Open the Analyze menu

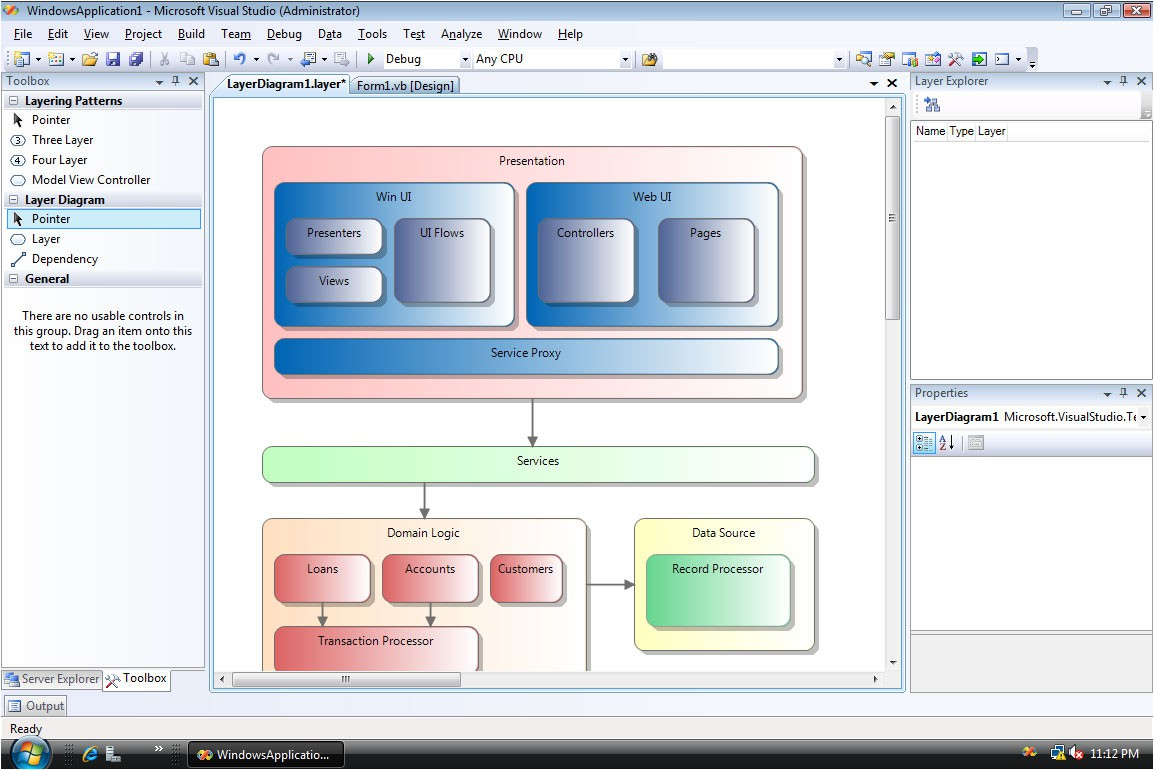[x=461, y=34]
